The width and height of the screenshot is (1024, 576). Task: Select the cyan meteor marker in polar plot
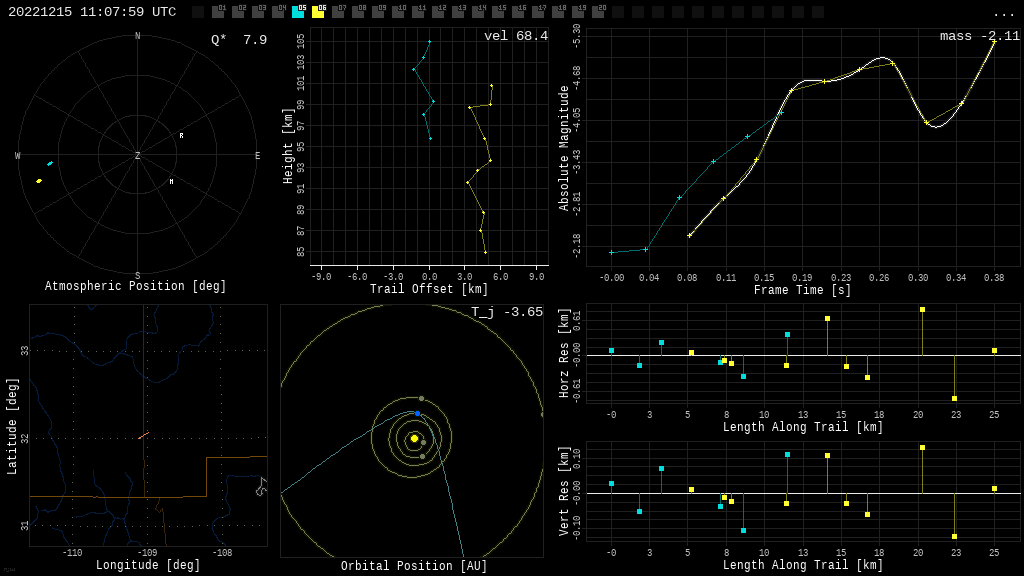[50, 163]
